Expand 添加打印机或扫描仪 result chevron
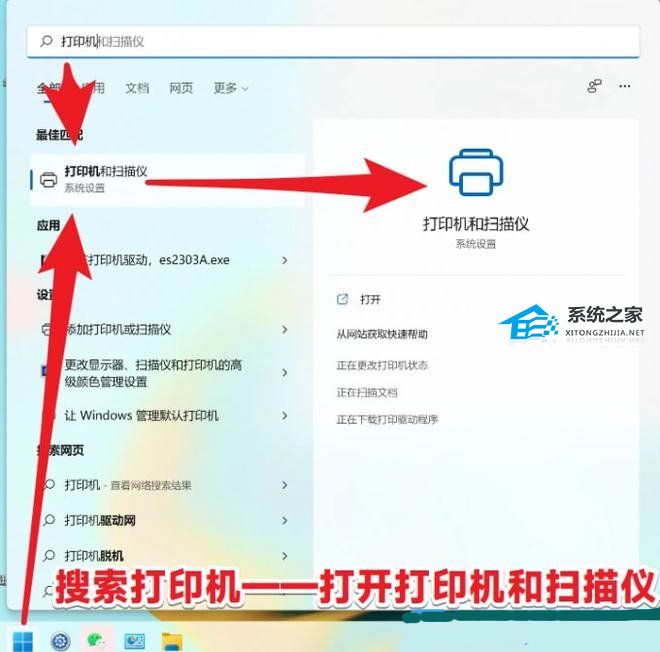660x652 pixels. 285,330
